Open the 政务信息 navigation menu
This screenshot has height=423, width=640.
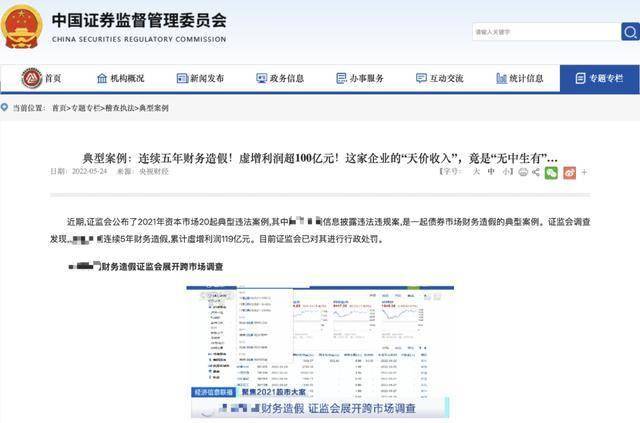coord(280,78)
